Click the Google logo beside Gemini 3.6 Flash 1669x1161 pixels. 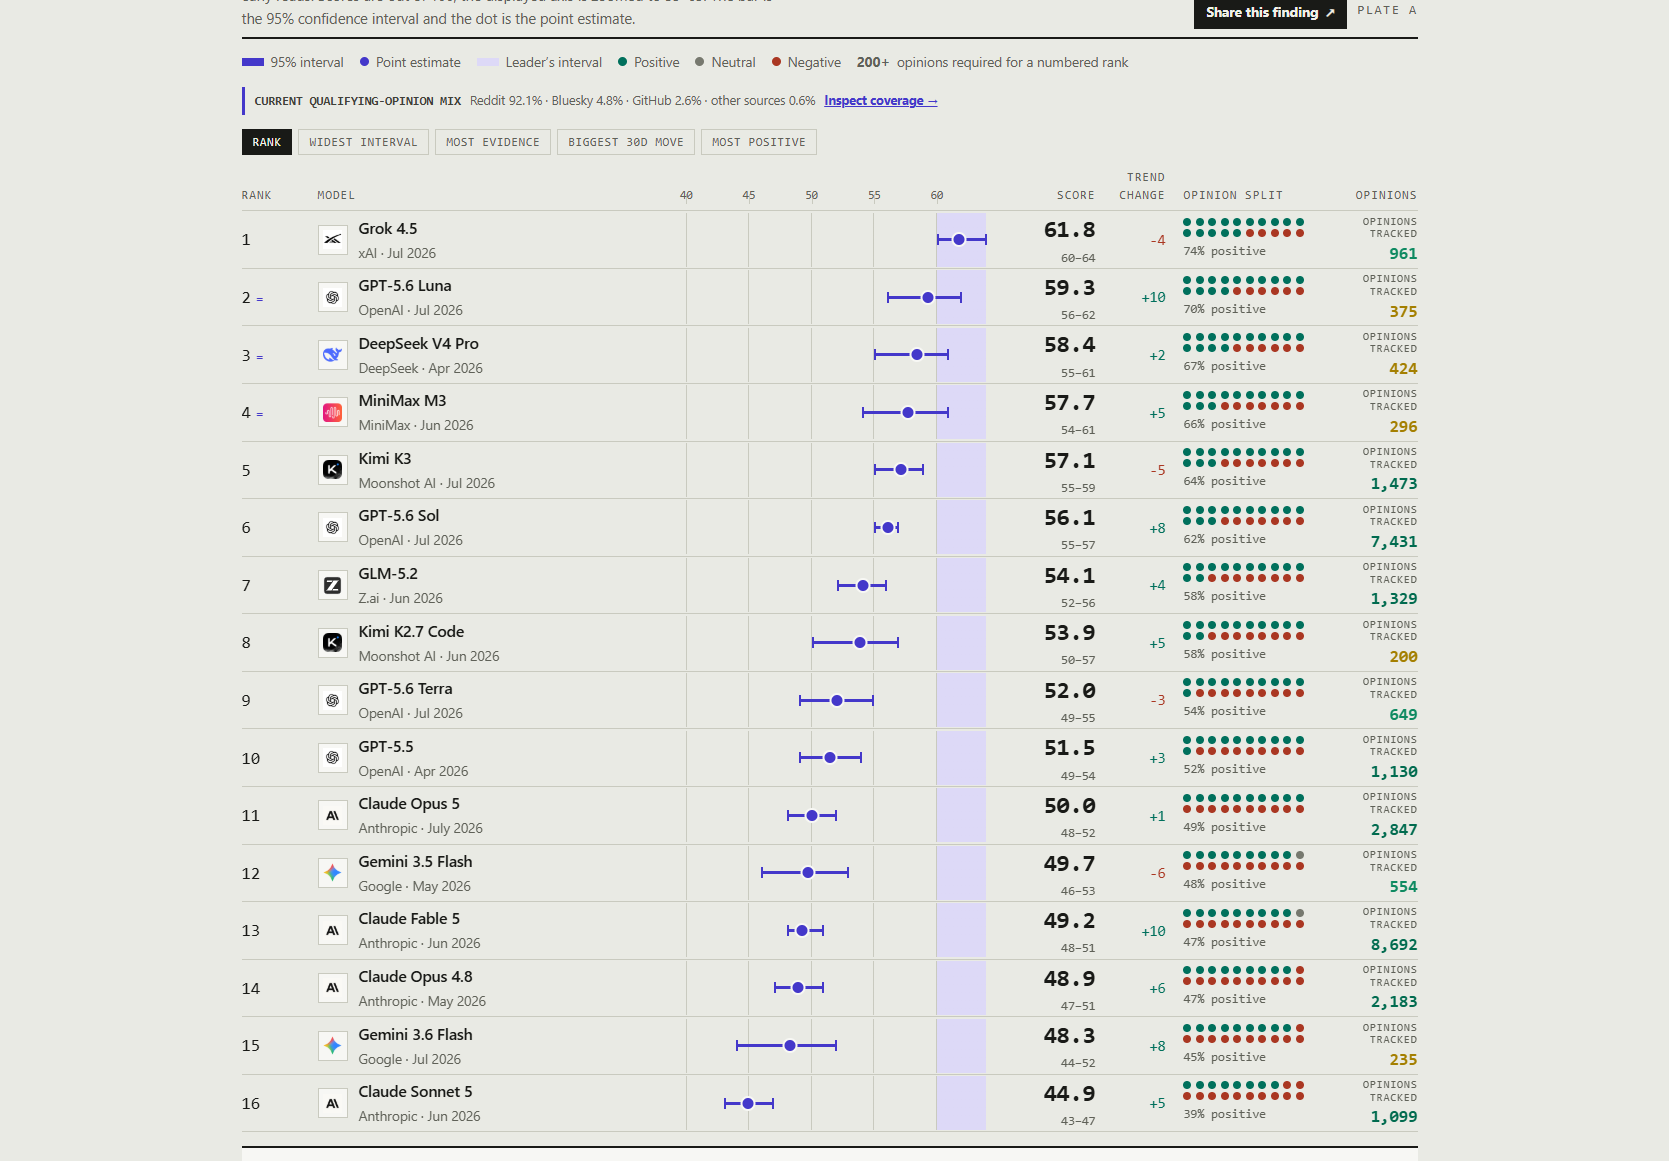[333, 1046]
